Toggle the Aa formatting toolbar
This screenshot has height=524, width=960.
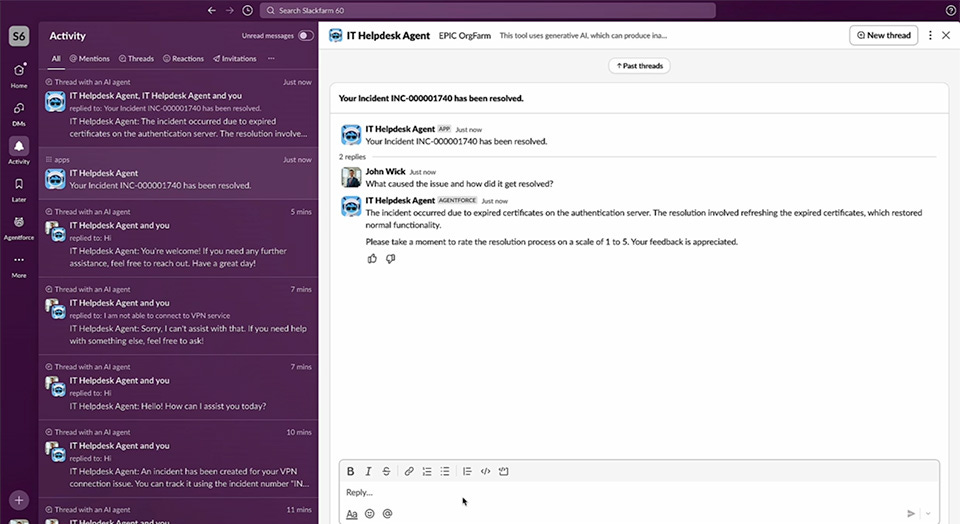tap(351, 514)
